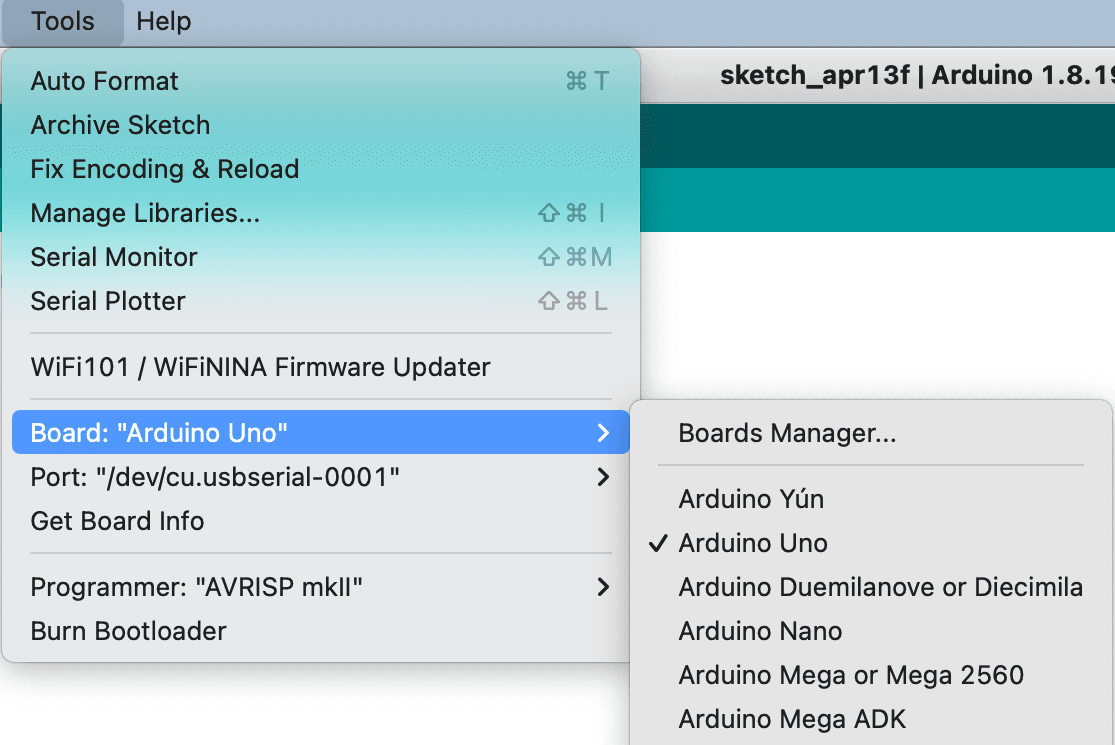Select the checked Arduino Uno board
The height and width of the screenshot is (745, 1115).
point(870,543)
